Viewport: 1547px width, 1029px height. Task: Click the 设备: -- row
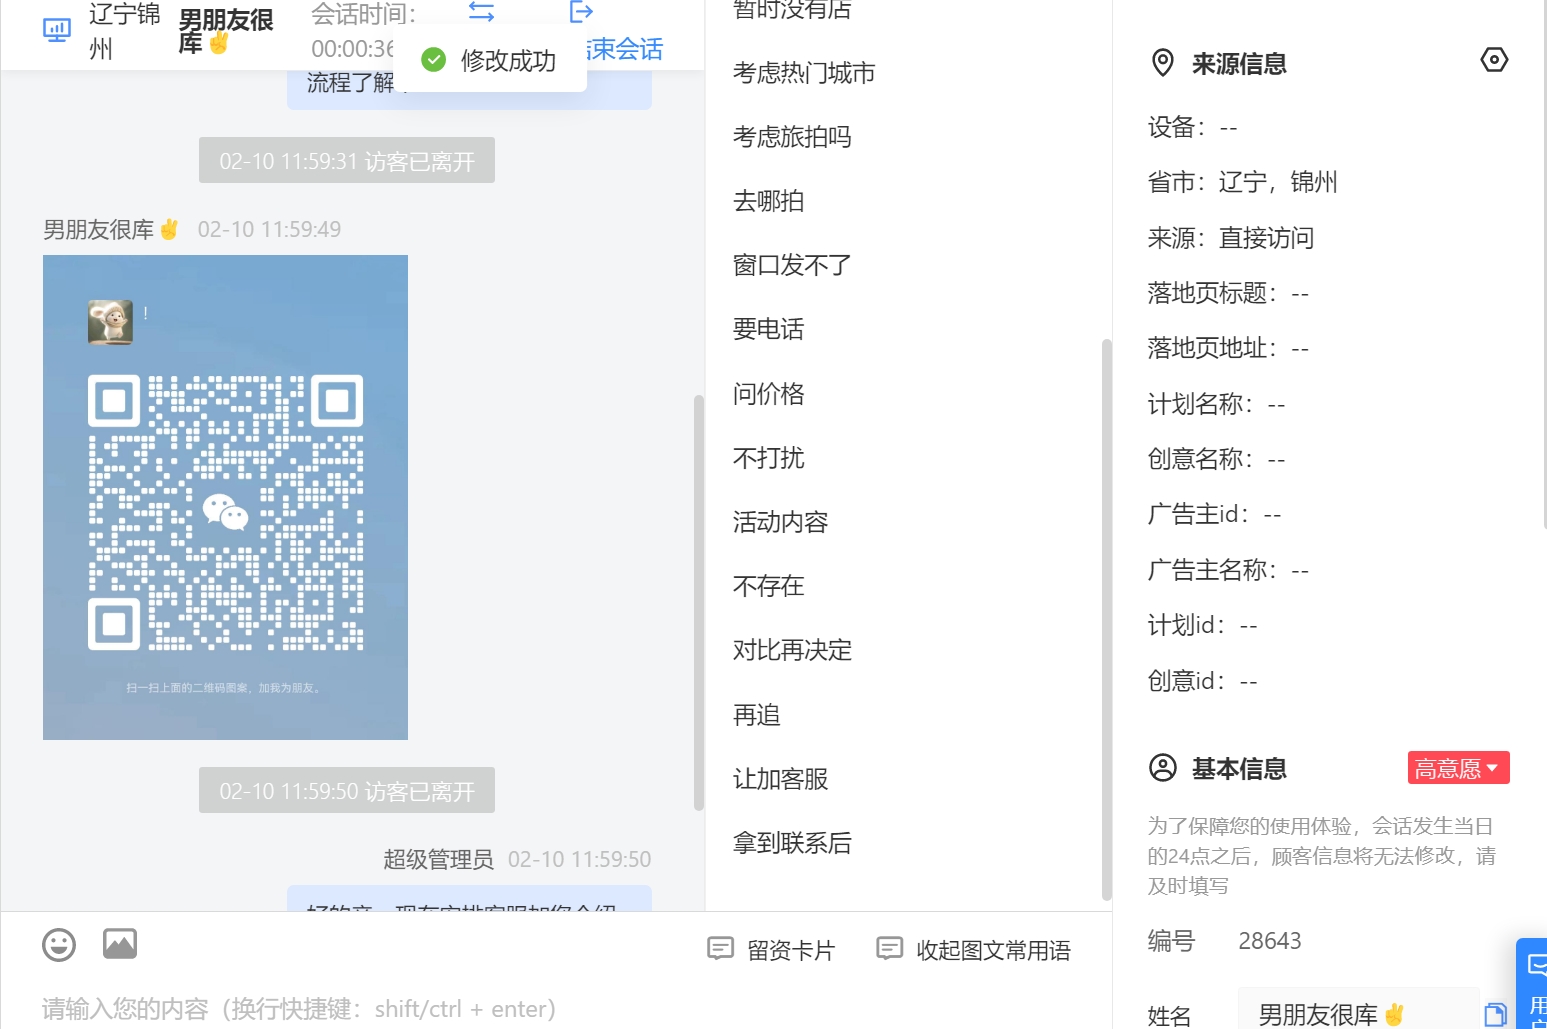[x=1192, y=127]
